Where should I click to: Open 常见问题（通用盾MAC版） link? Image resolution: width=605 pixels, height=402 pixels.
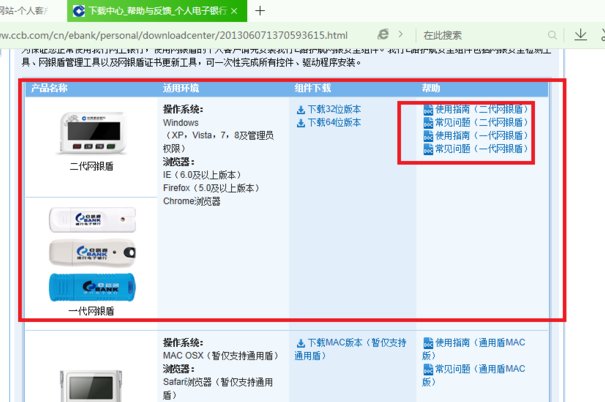point(474,375)
